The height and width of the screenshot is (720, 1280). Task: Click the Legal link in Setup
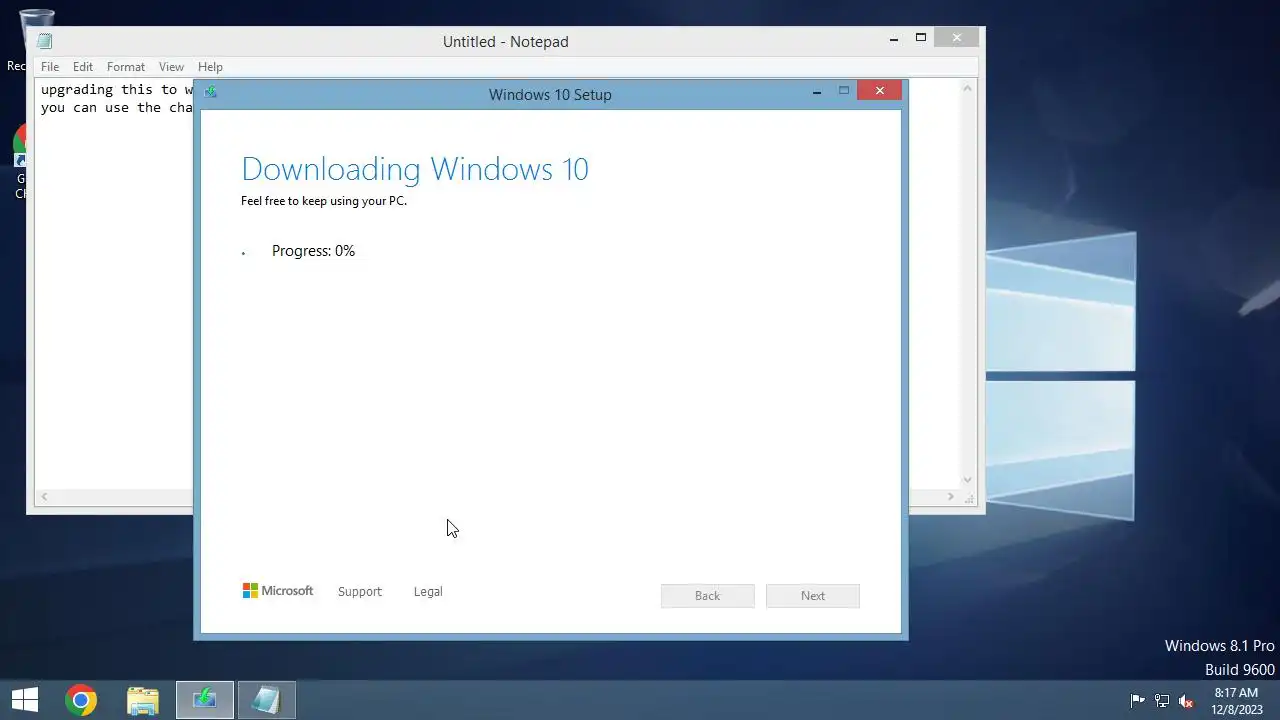click(428, 592)
